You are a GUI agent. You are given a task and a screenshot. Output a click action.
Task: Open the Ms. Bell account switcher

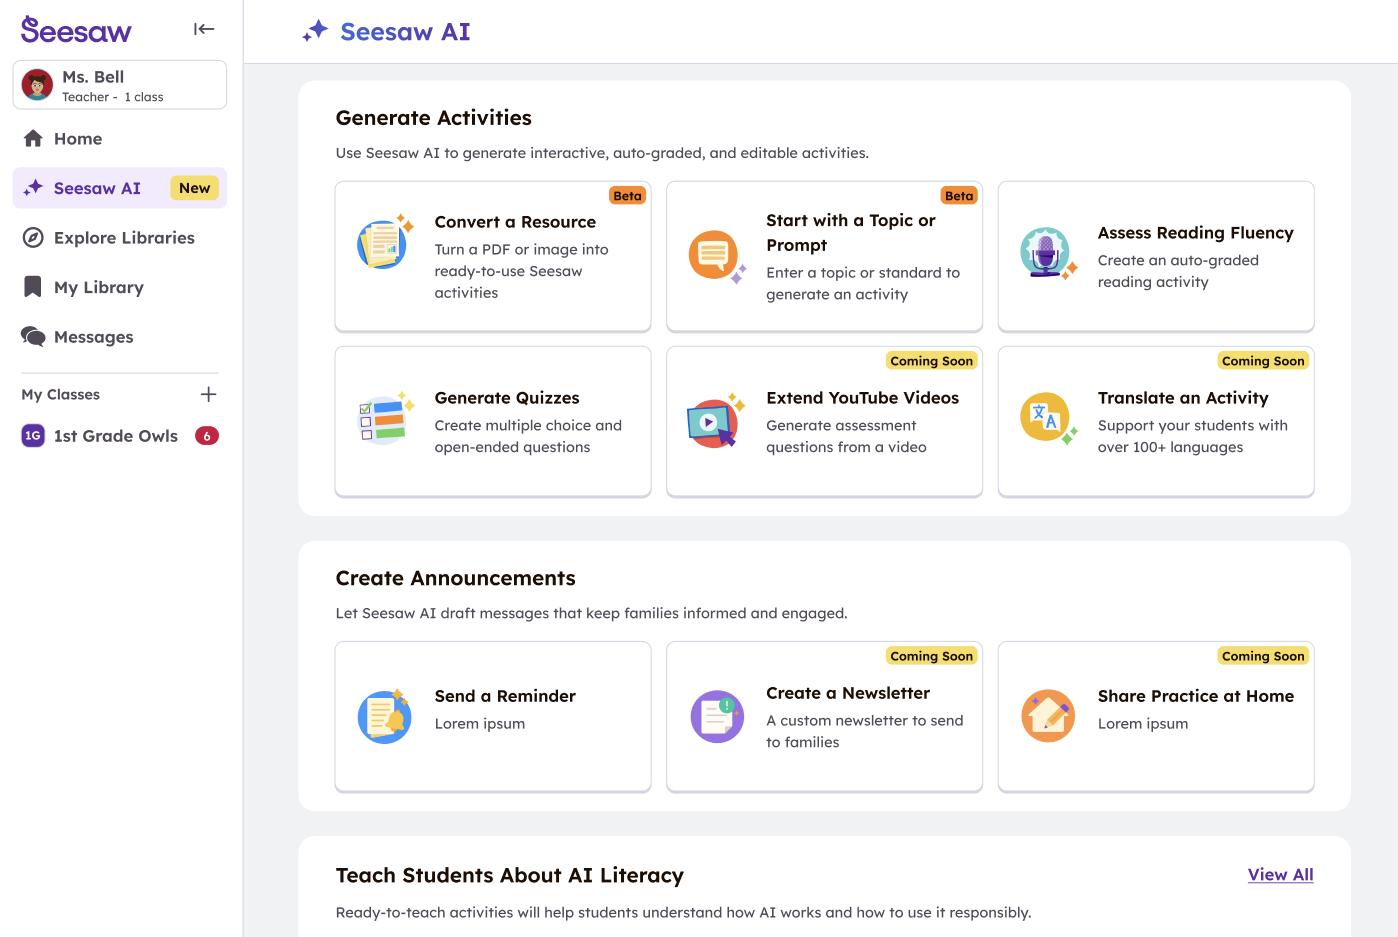tap(120, 85)
